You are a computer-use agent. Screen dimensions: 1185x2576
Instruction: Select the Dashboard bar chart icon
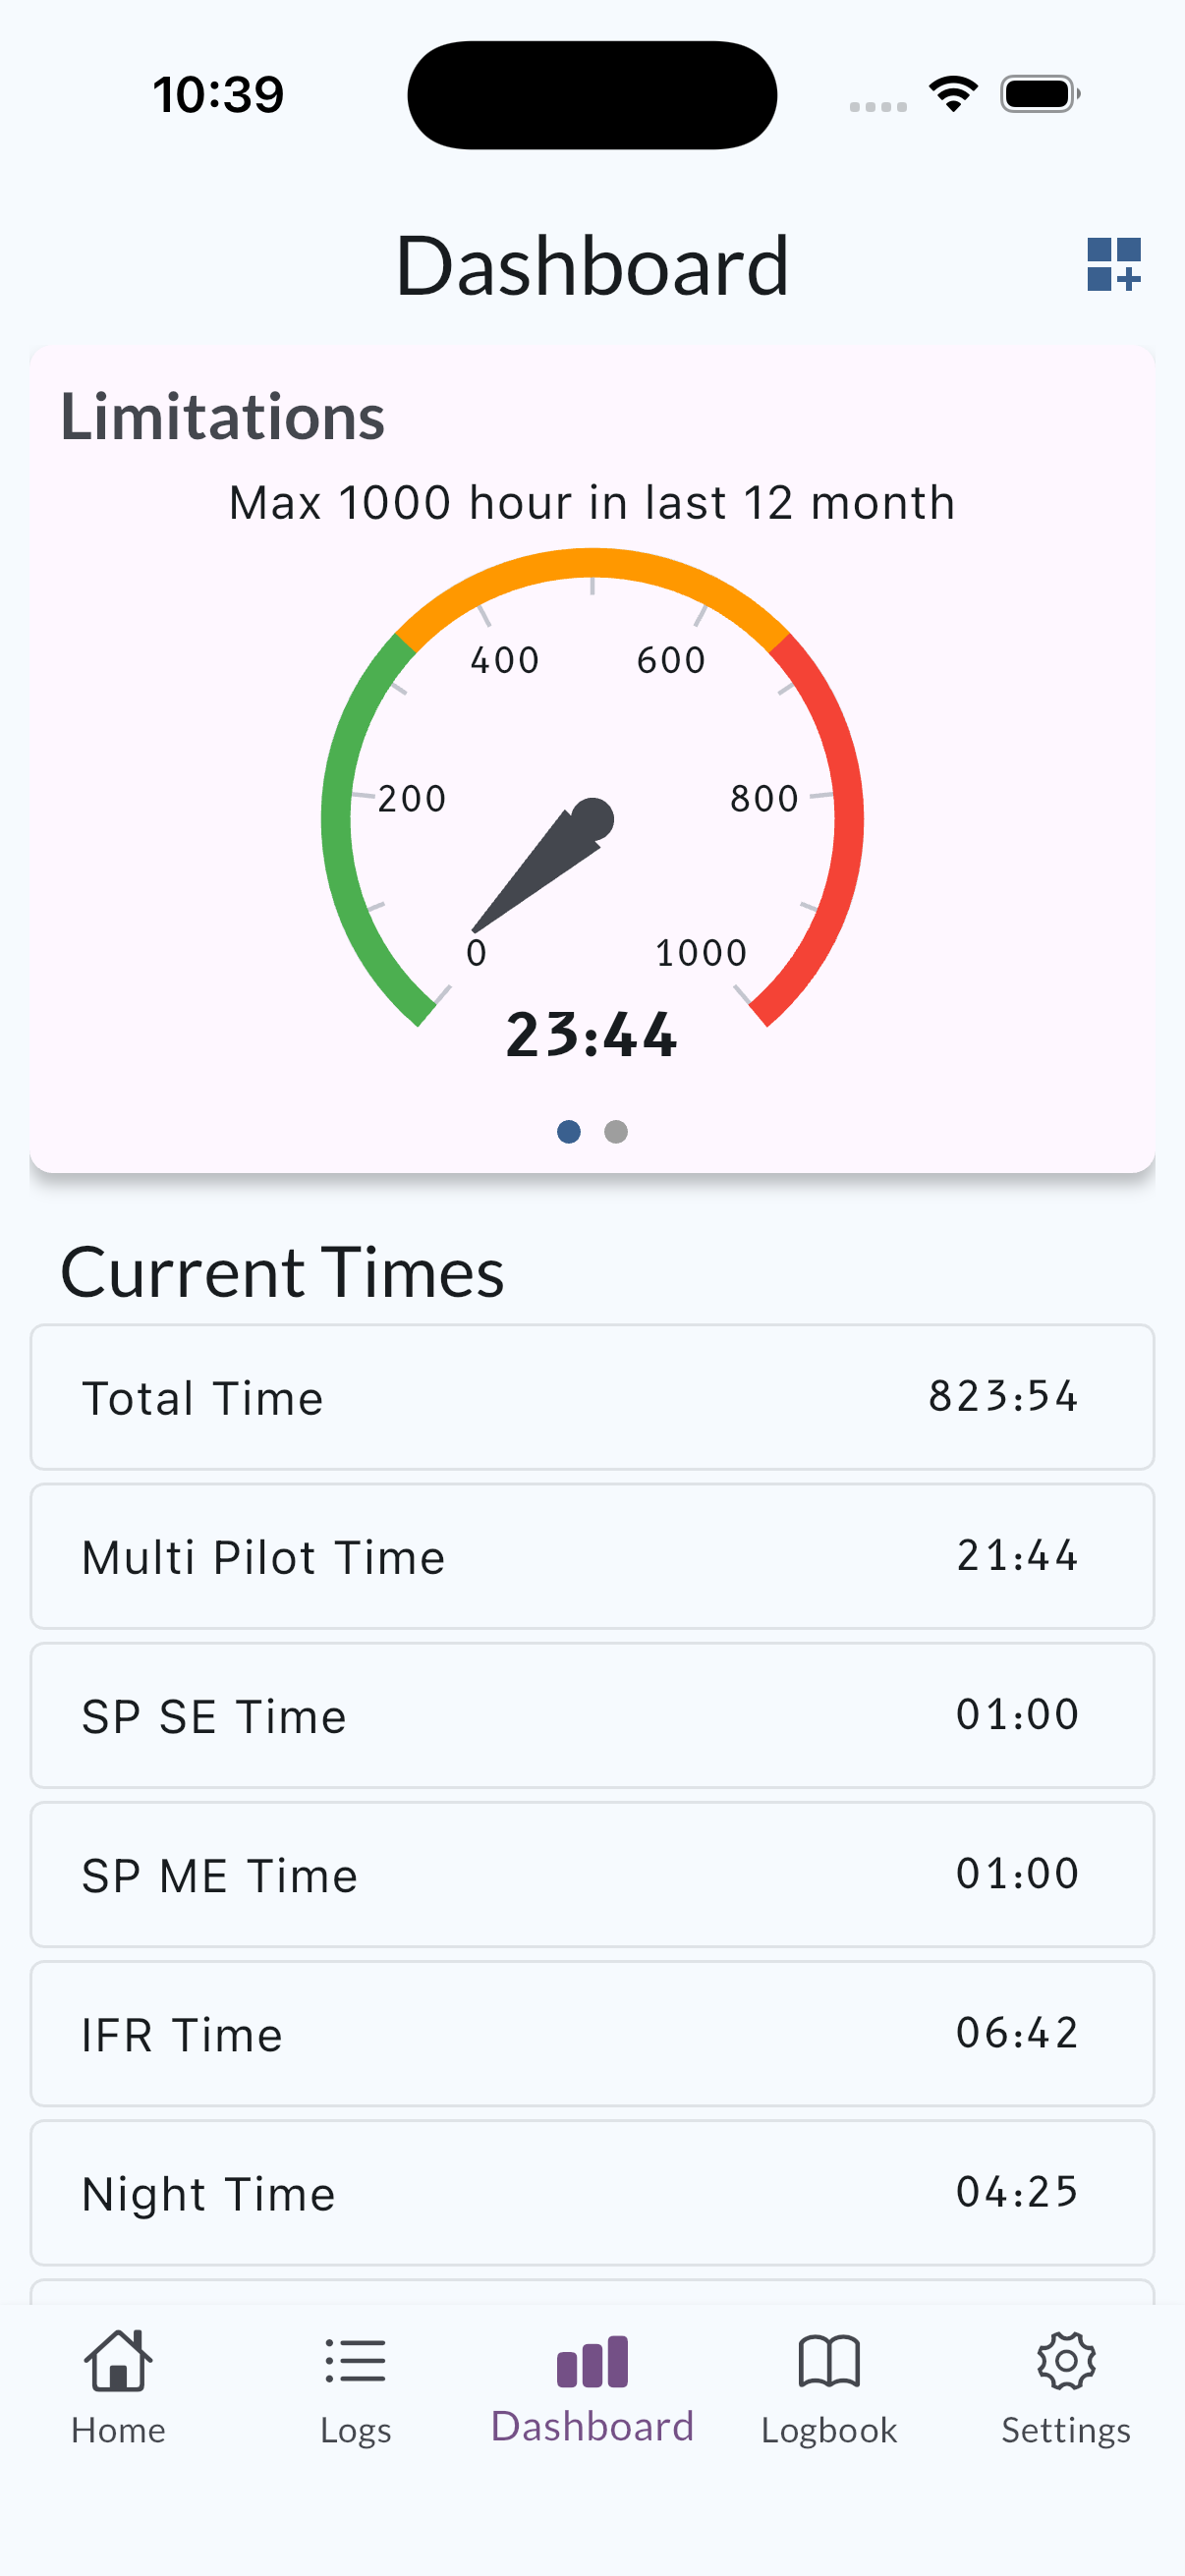[x=592, y=2361]
